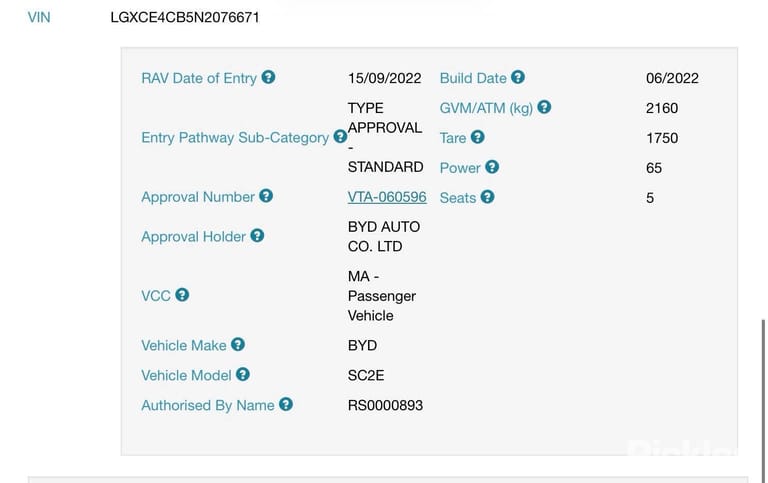
Task: Select the RS0000893 authorised name value
Action: [385, 406]
